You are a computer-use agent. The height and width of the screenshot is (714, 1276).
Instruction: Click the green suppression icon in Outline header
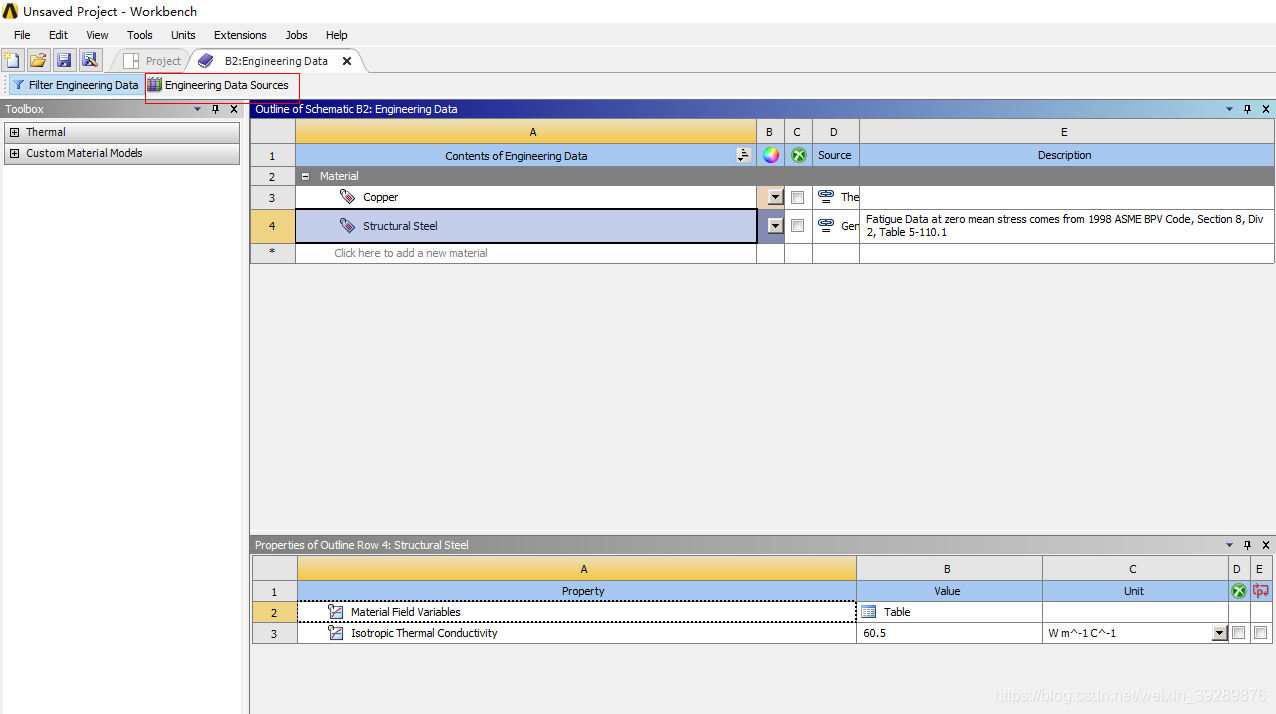(798, 155)
